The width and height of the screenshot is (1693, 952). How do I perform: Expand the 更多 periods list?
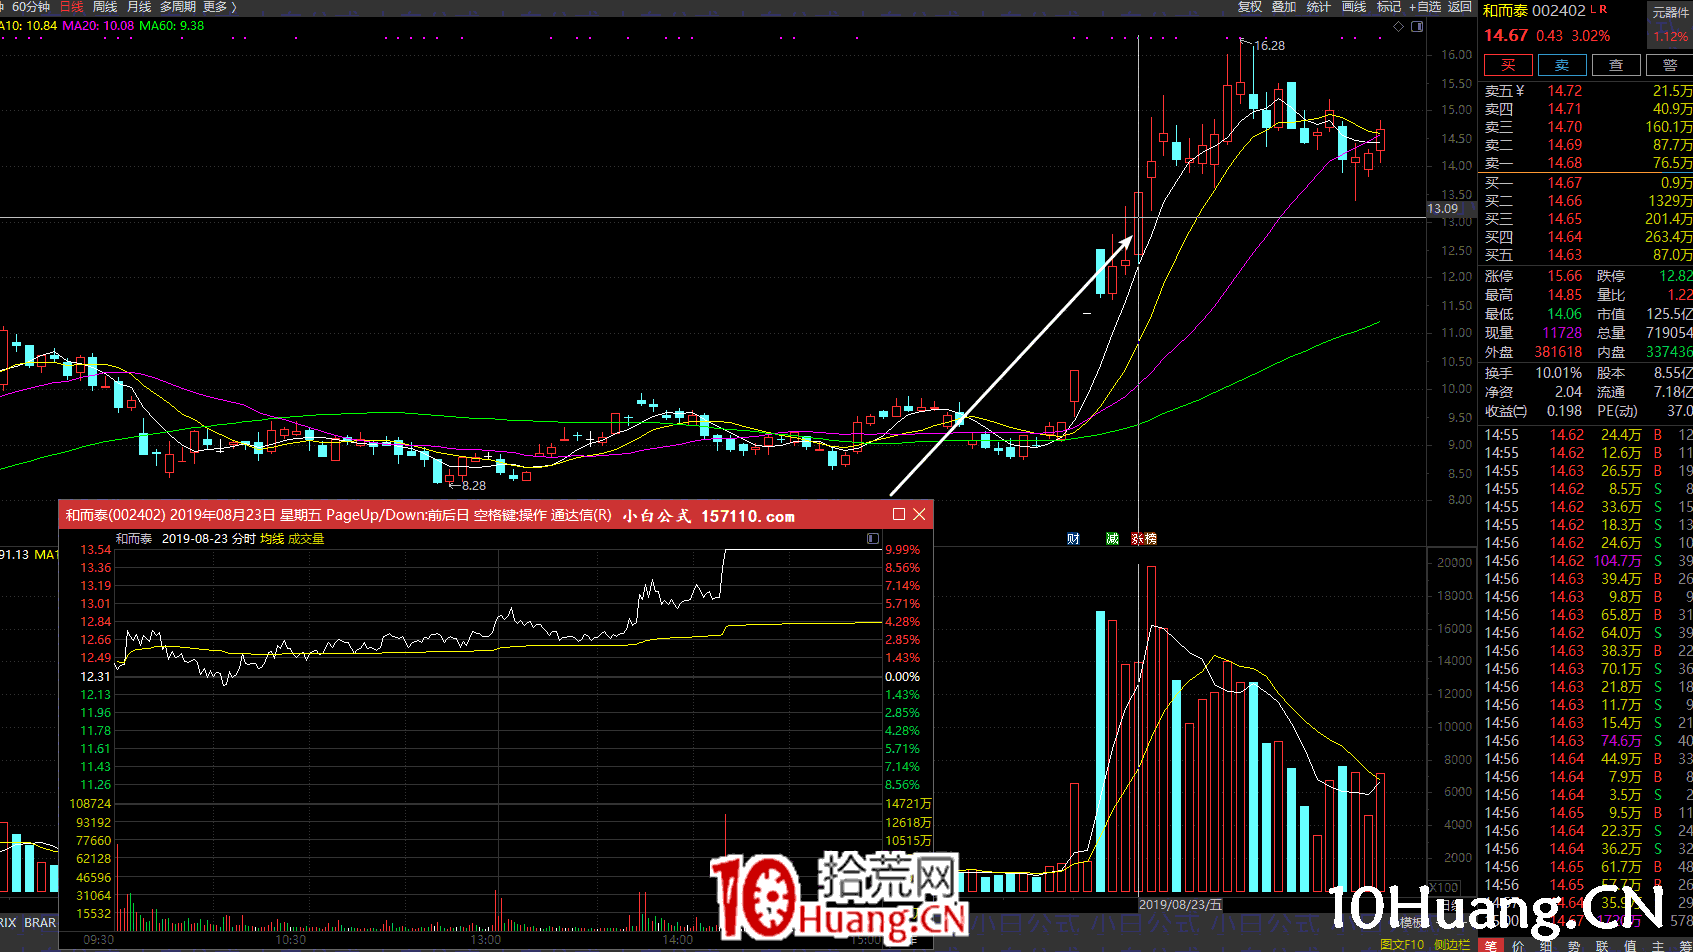220,7
